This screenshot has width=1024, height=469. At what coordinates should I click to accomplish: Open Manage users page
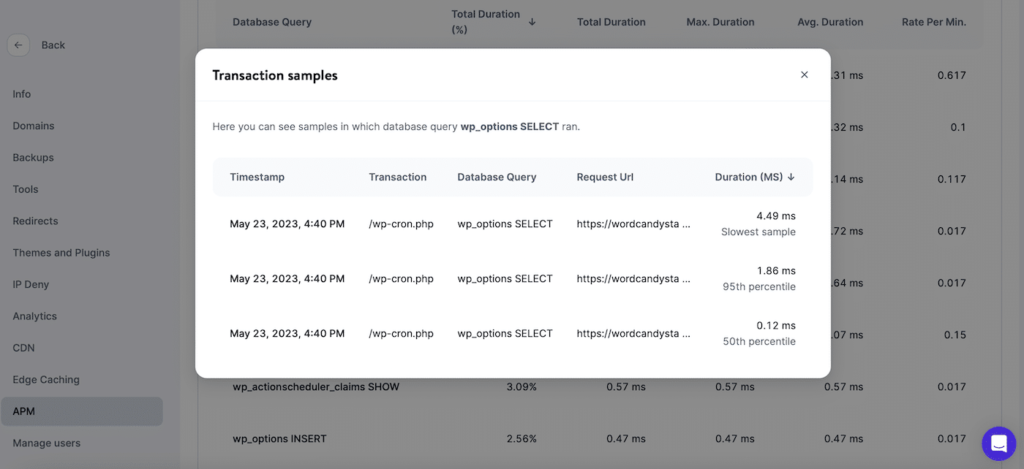click(46, 443)
